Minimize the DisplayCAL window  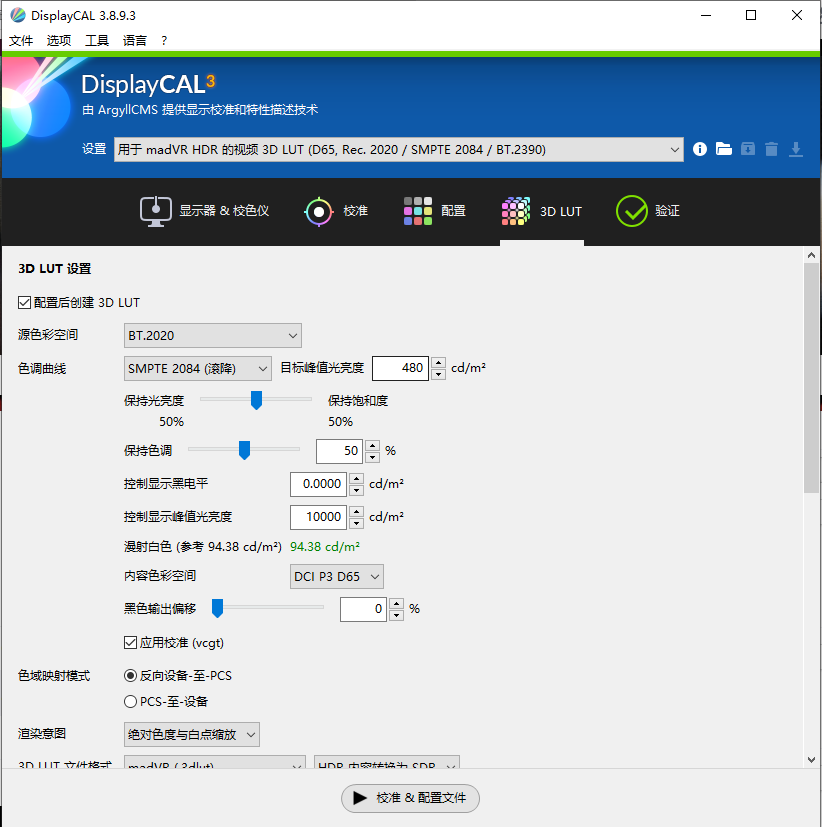705,15
